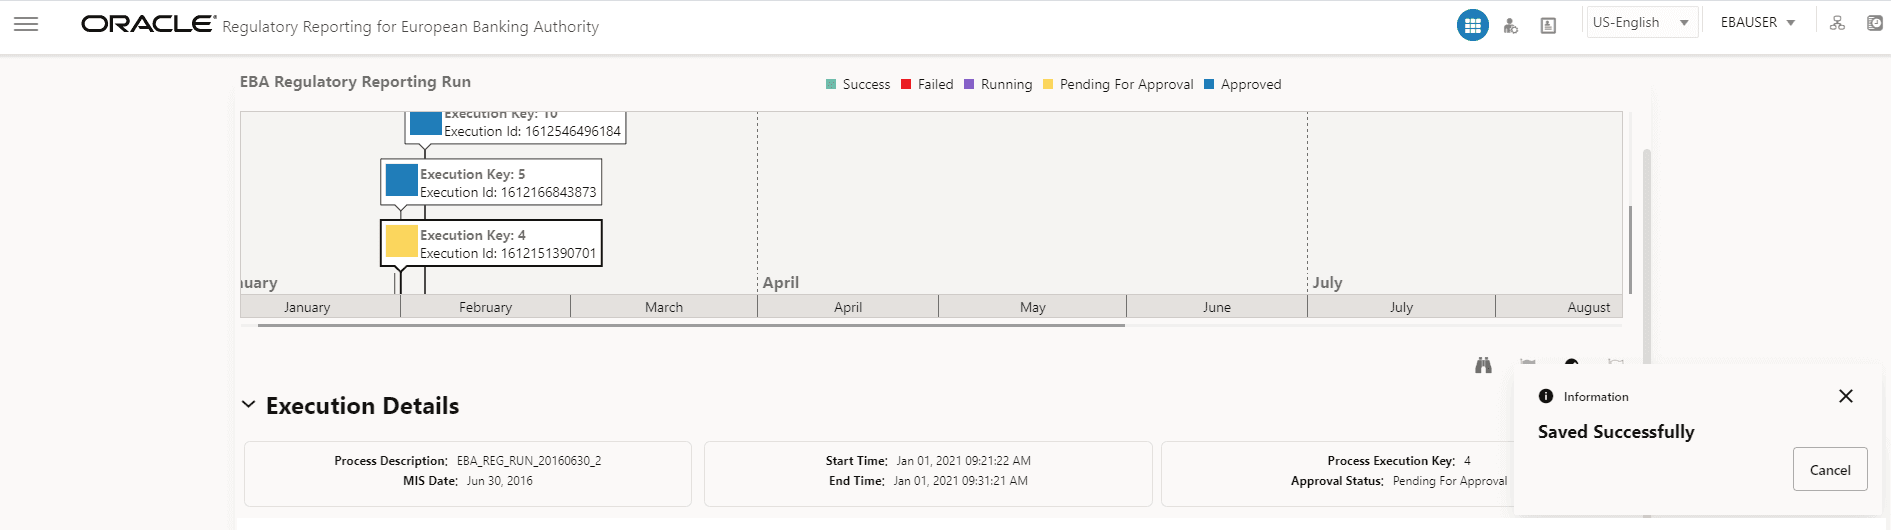The width and height of the screenshot is (1891, 530).
Task: Click the binoculars search icon
Action: (x=1483, y=365)
